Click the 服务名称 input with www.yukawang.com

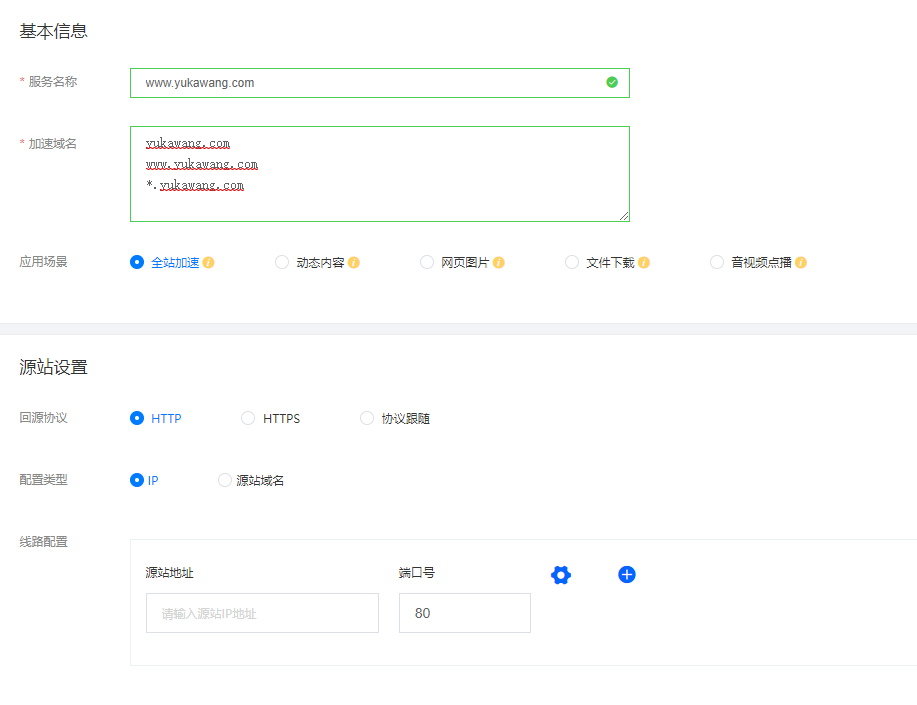(370, 83)
